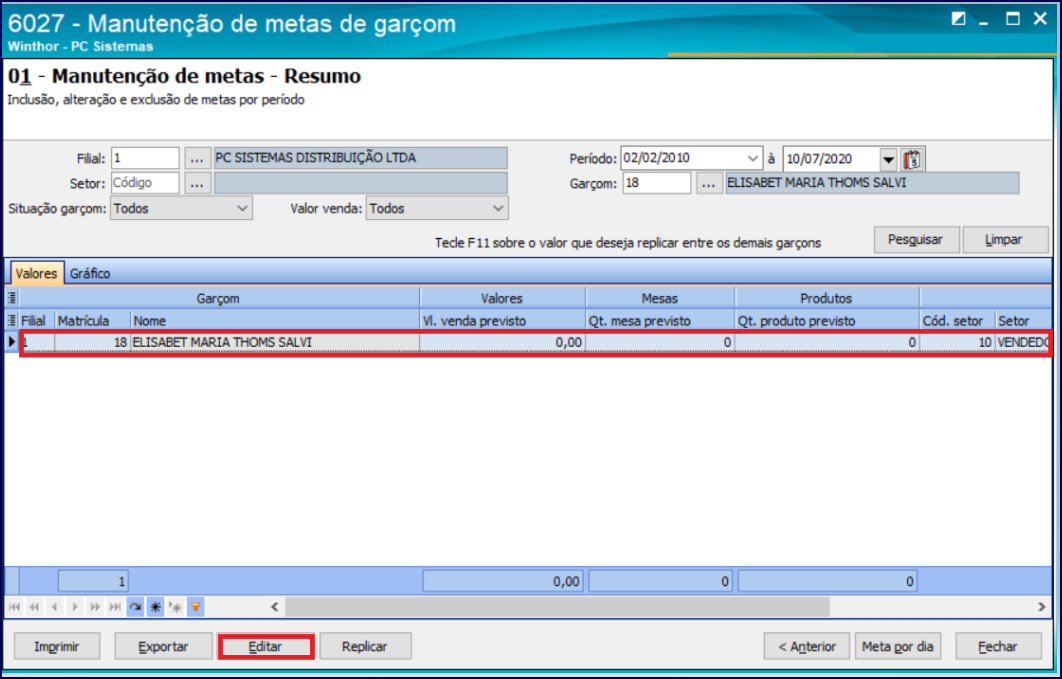Click the Meta por dia button
Viewport: 1062px width, 679px height.
tap(897, 647)
